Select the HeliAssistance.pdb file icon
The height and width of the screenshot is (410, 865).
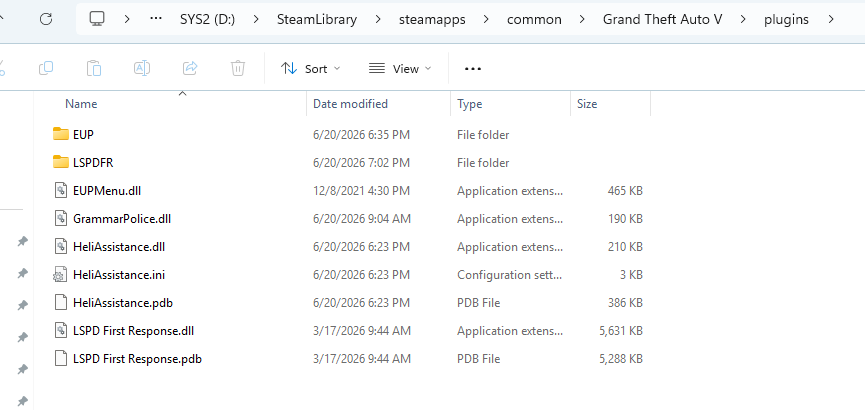[61, 302]
